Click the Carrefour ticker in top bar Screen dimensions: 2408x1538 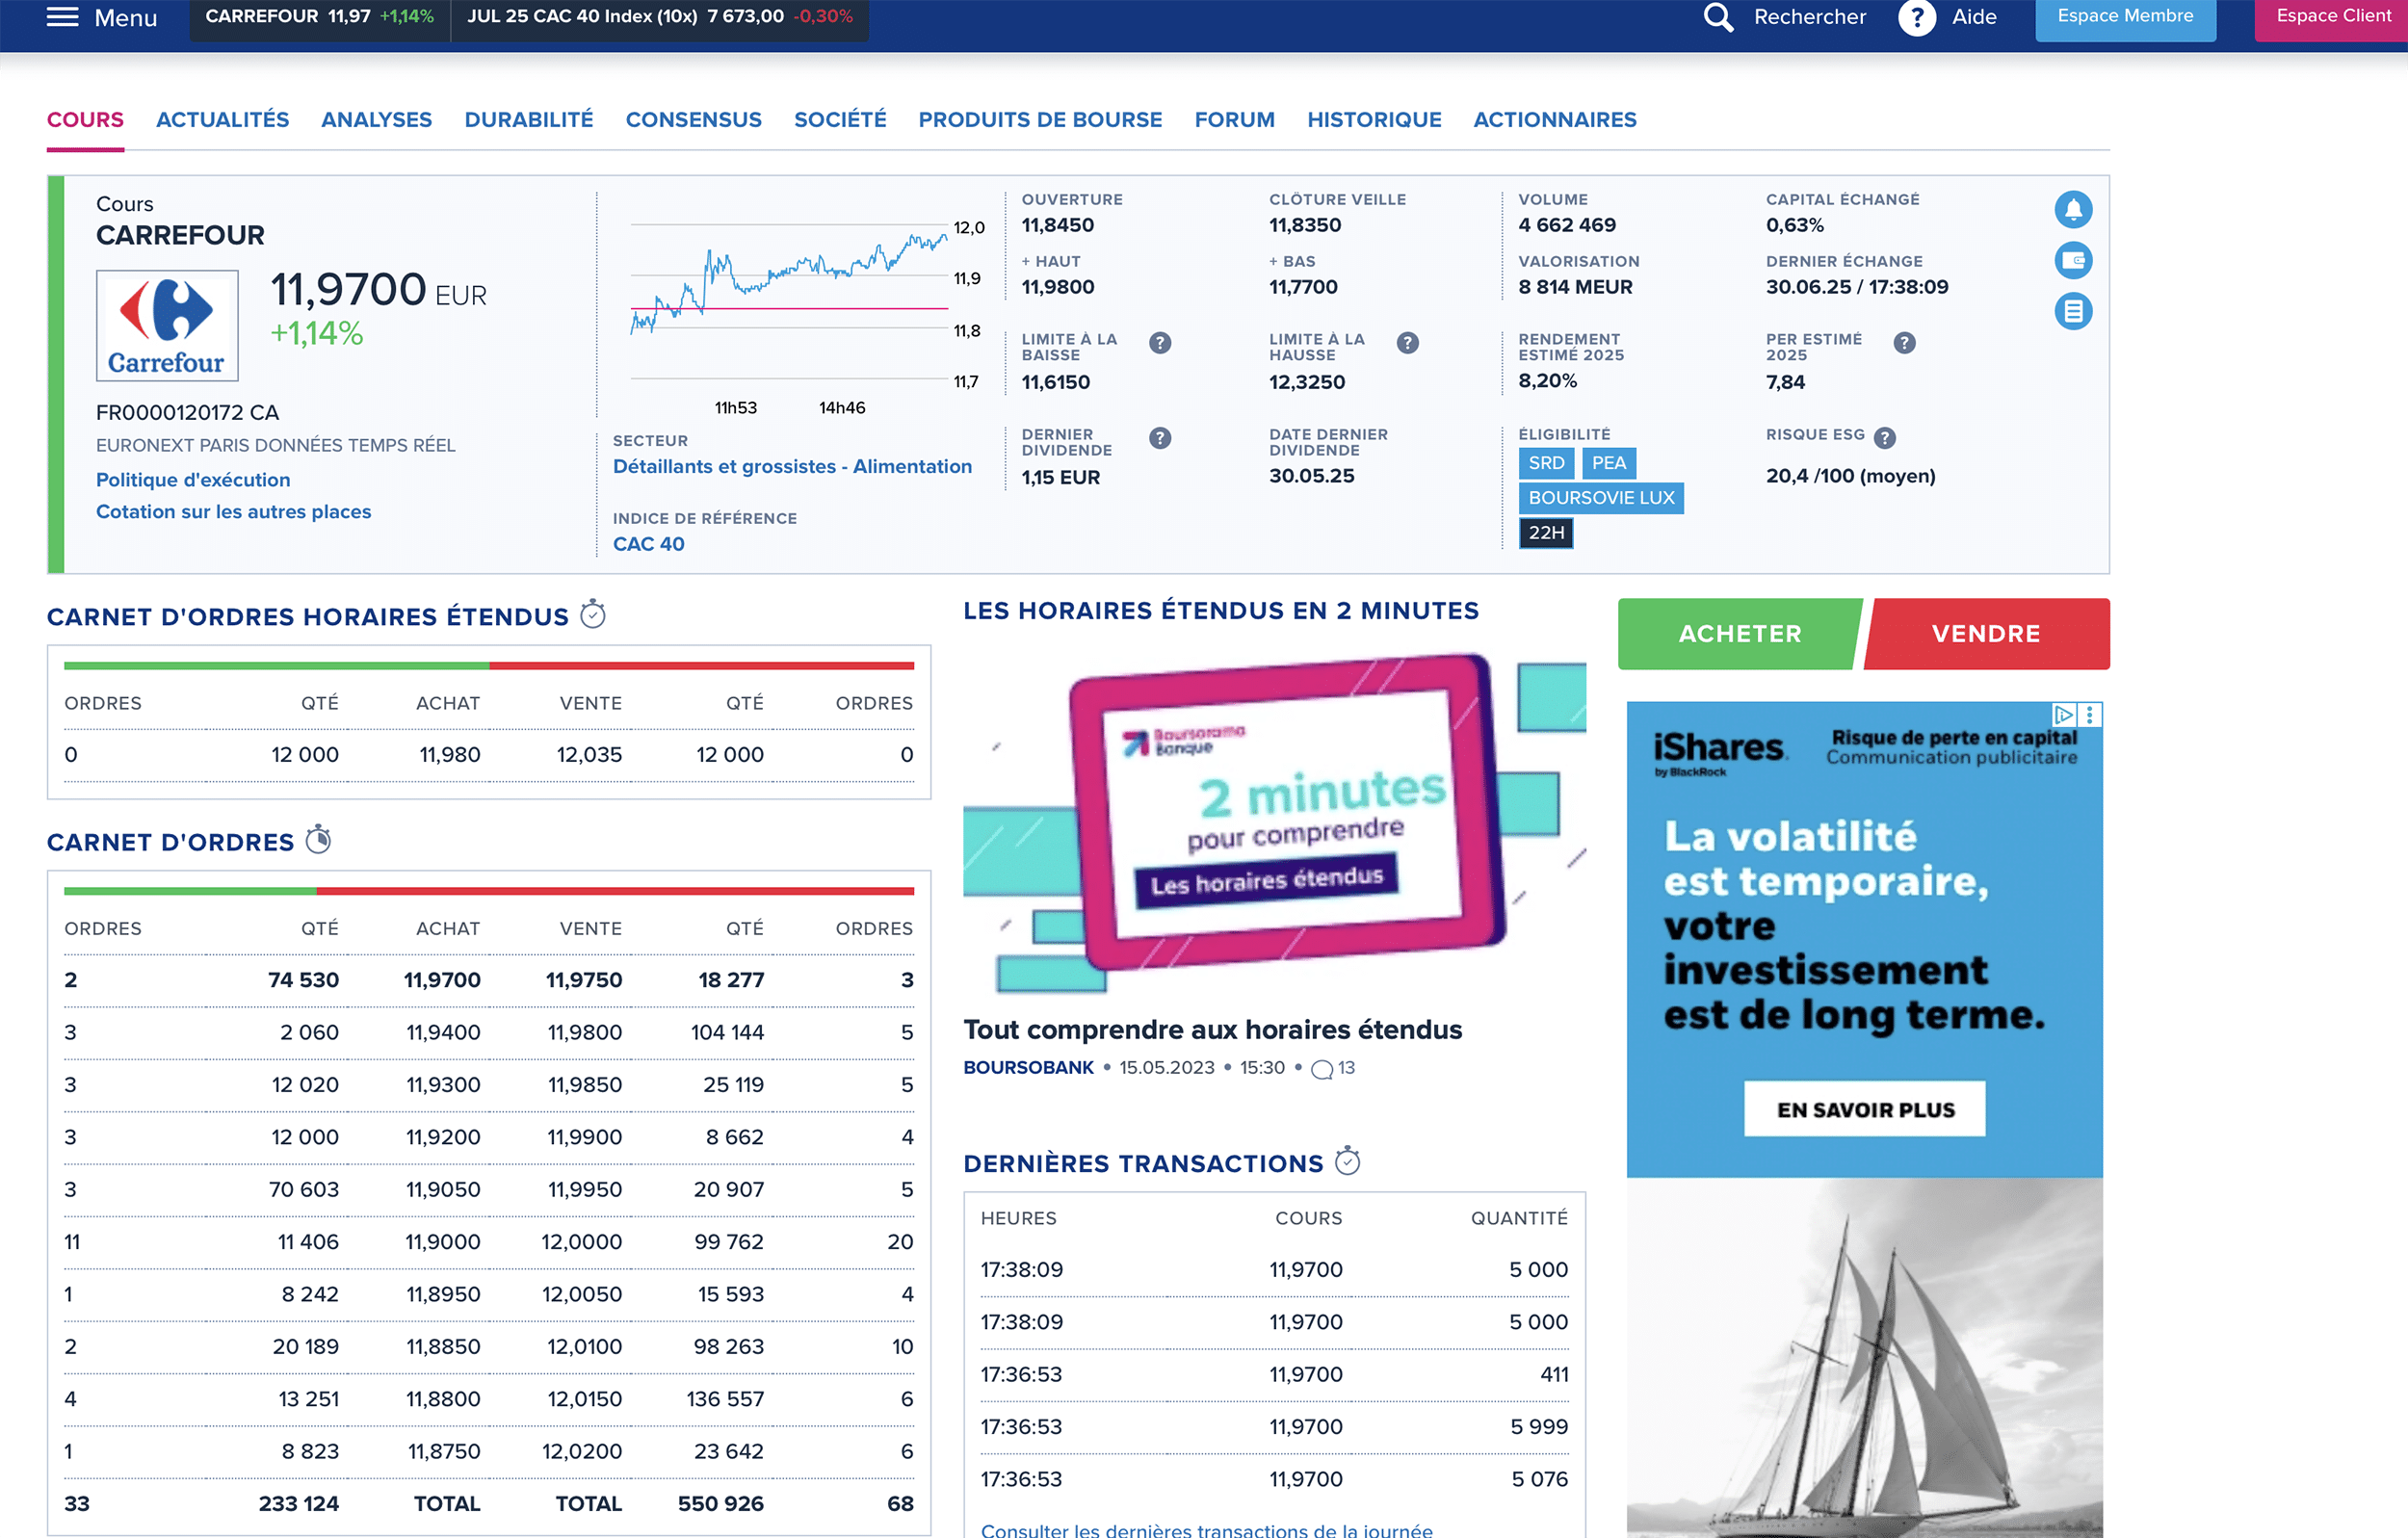(320, 17)
